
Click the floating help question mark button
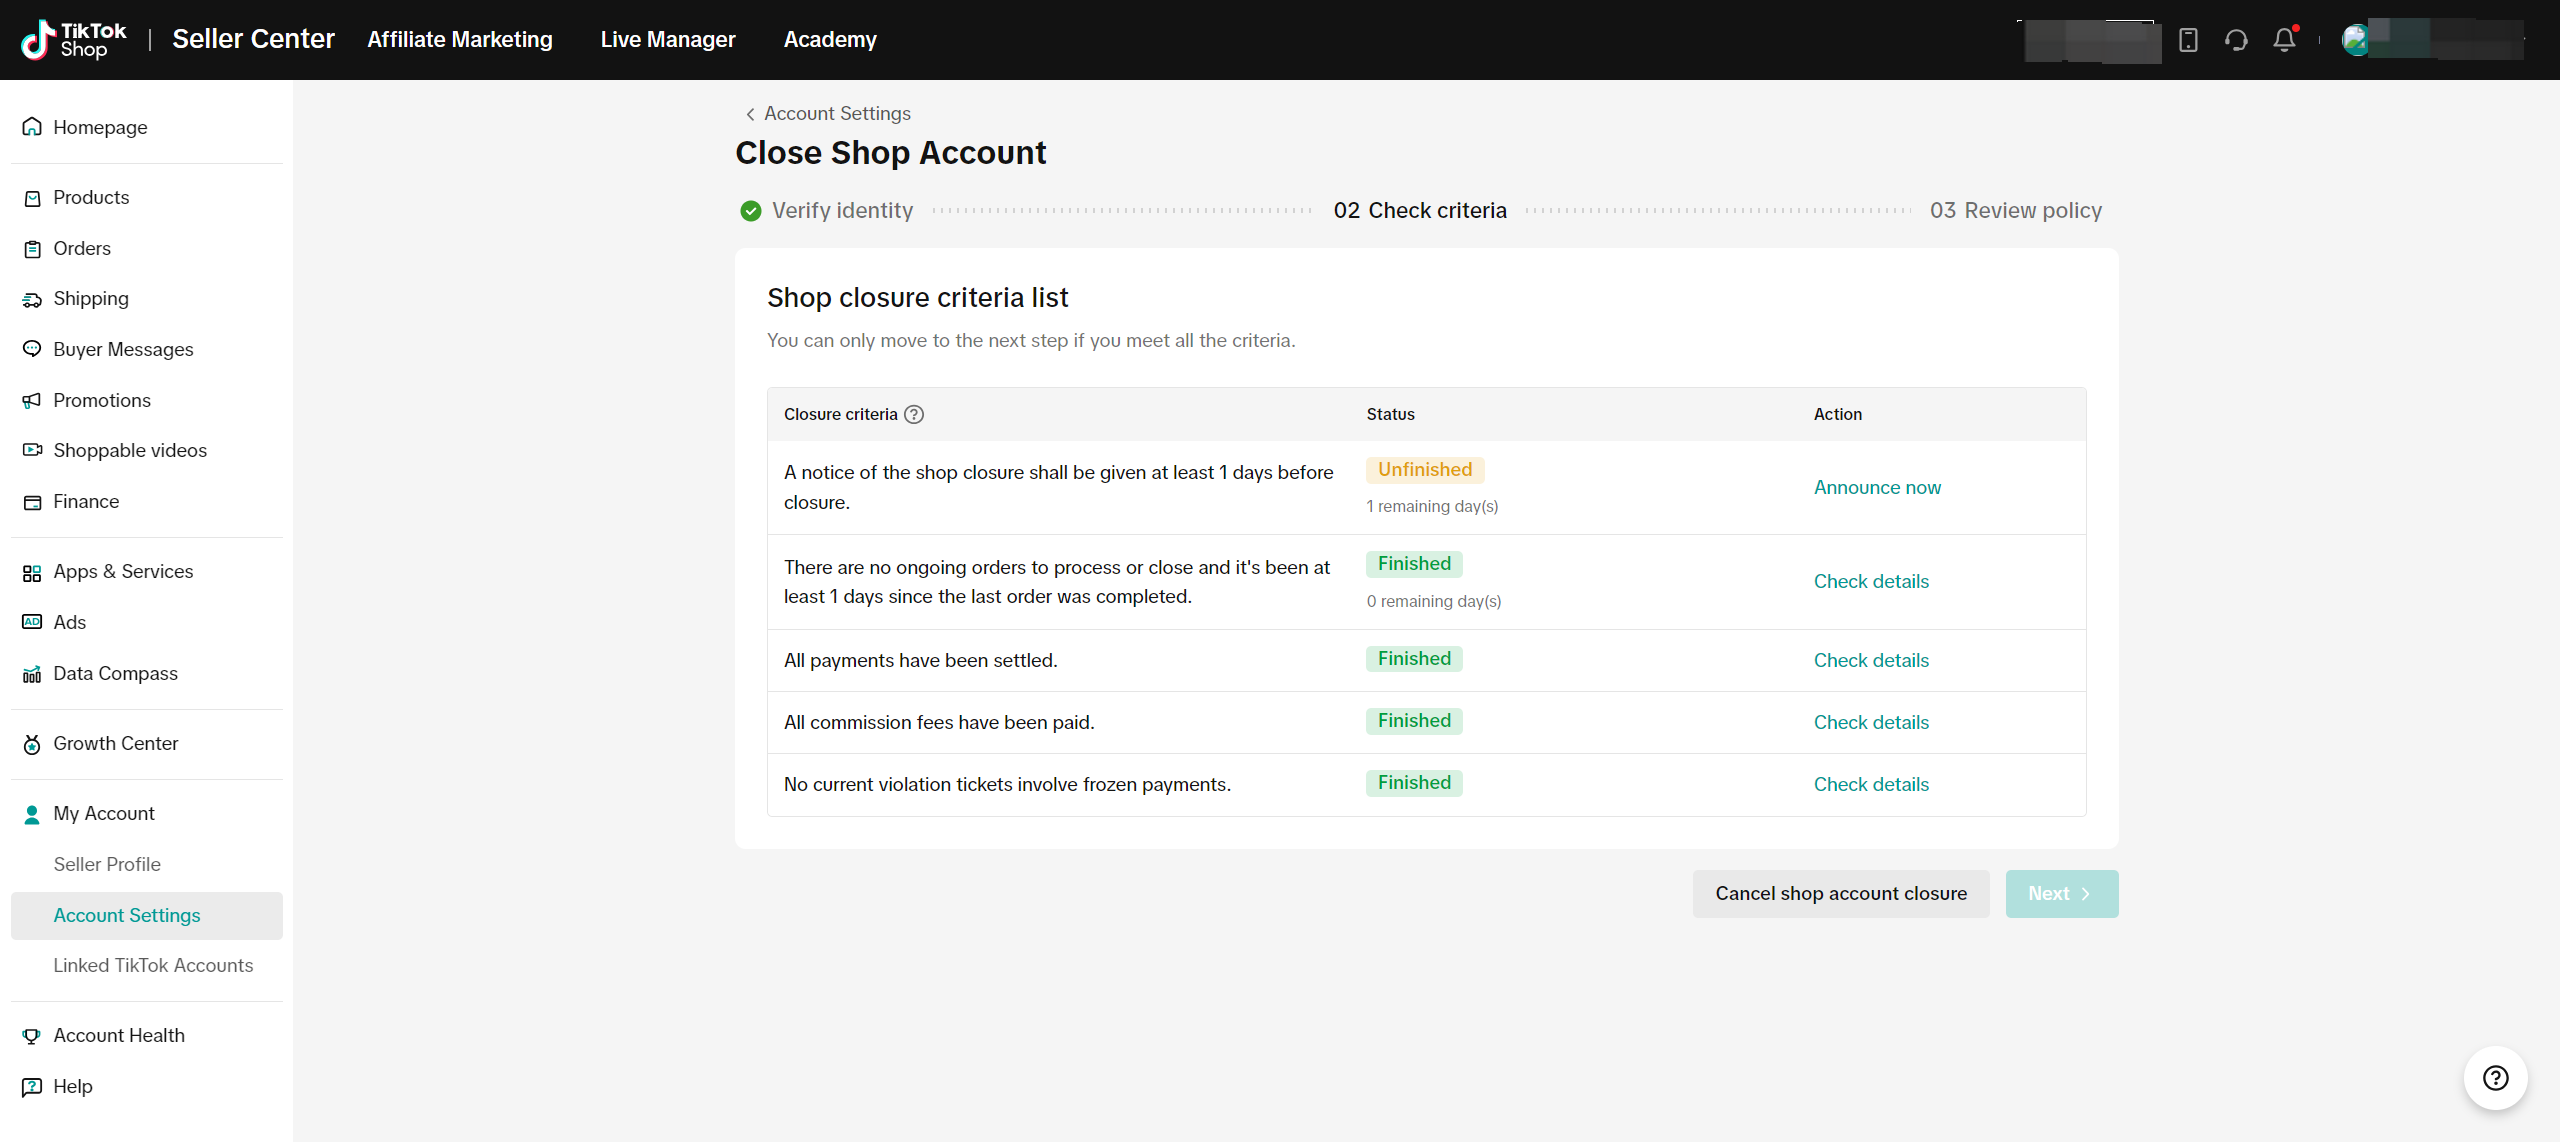point(2495,1078)
